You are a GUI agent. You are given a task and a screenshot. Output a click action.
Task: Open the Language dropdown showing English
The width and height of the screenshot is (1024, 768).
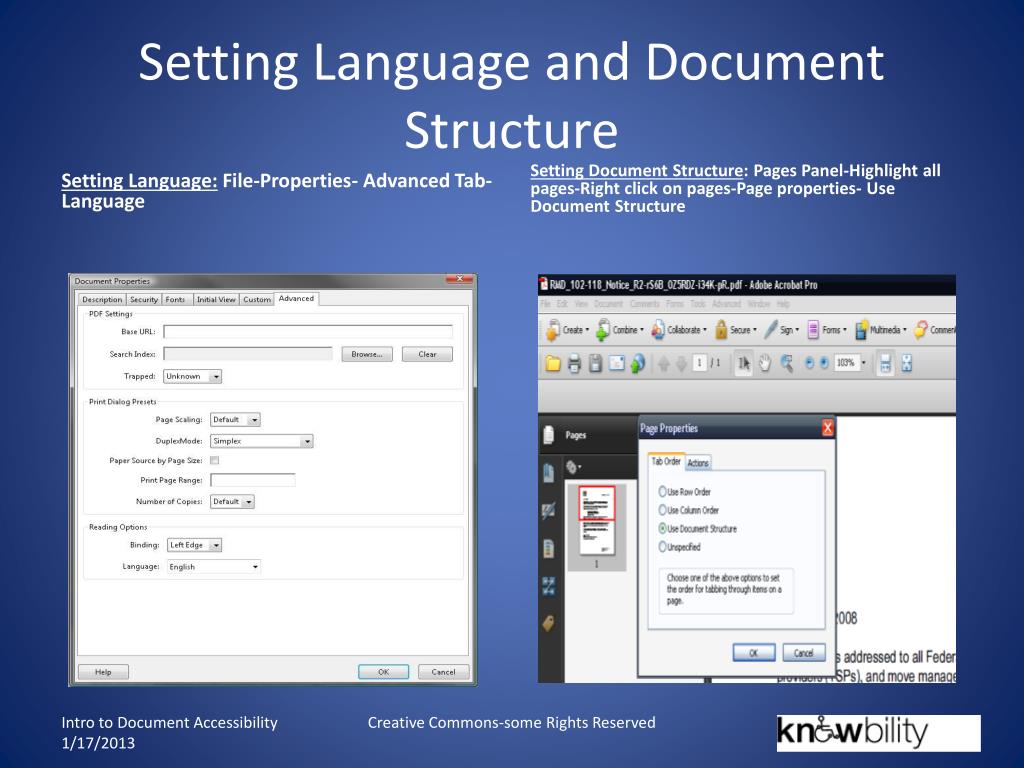[x=214, y=567]
